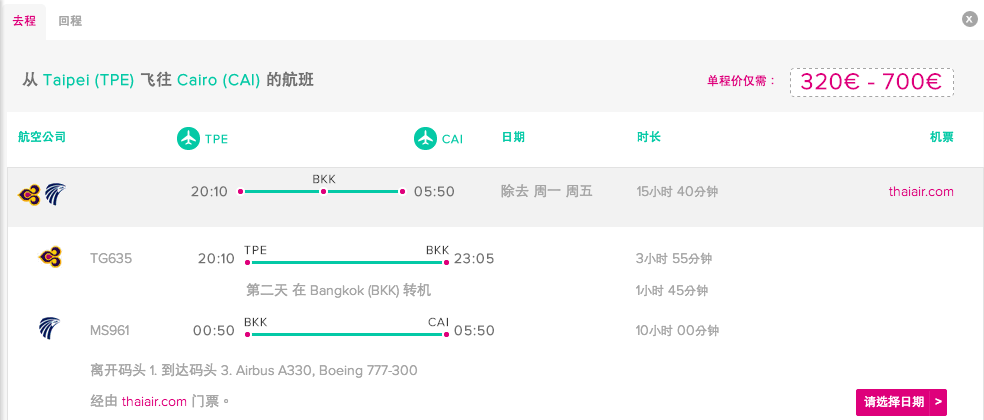Click the departing plane icon beside TPE
984x420 pixels.
click(188, 139)
